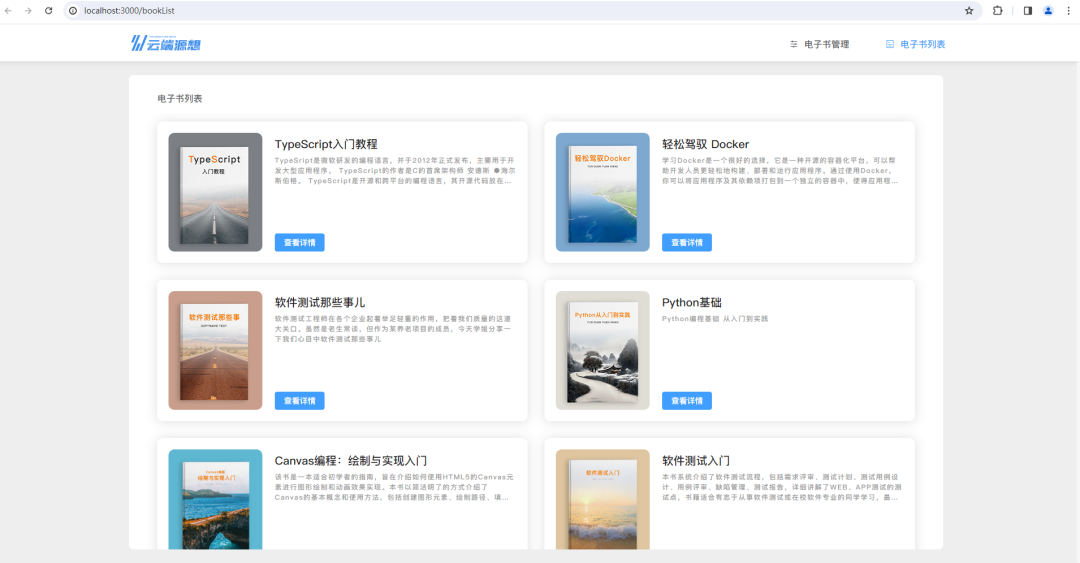Open browser three-dot menu
The height and width of the screenshot is (563, 1080).
coord(1069,11)
